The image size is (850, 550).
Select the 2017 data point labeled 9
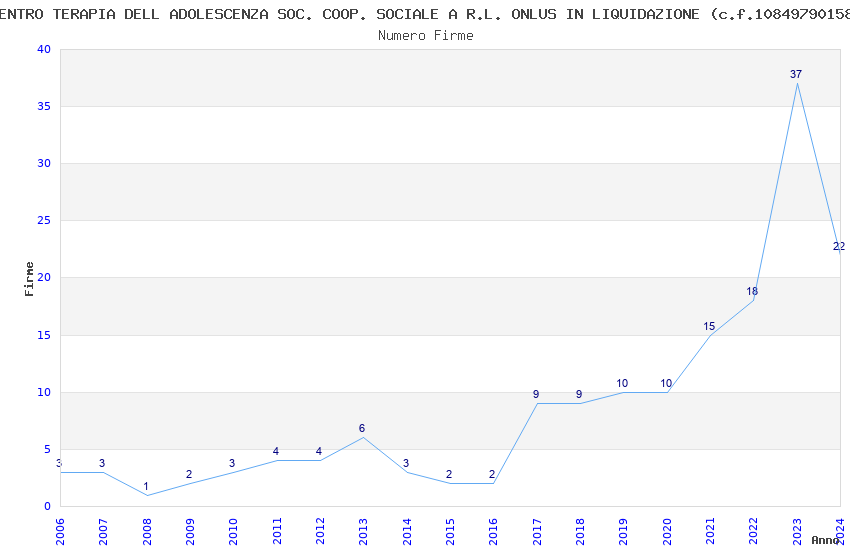pyautogui.click(x=536, y=403)
